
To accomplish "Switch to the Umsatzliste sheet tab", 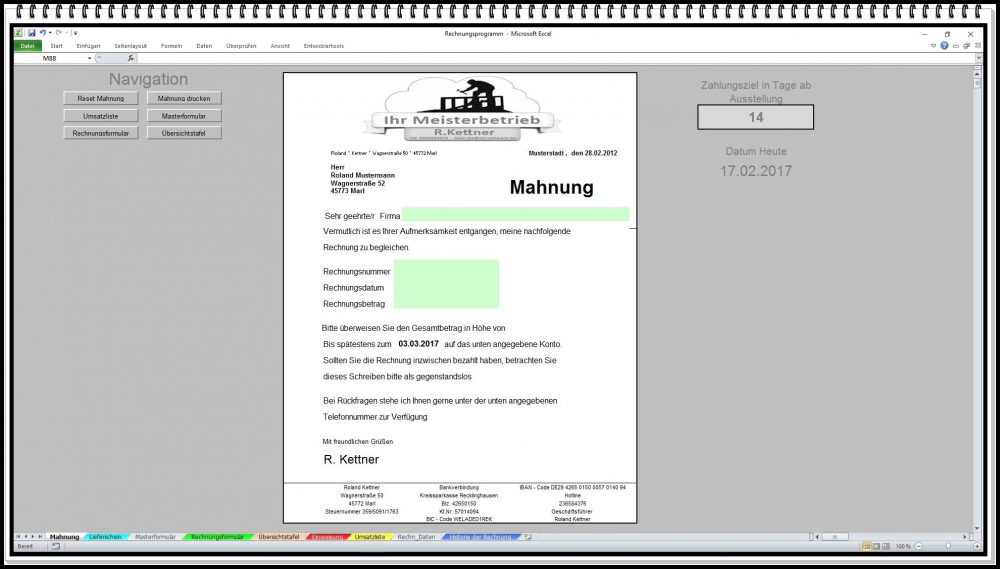I will click(x=369, y=537).
